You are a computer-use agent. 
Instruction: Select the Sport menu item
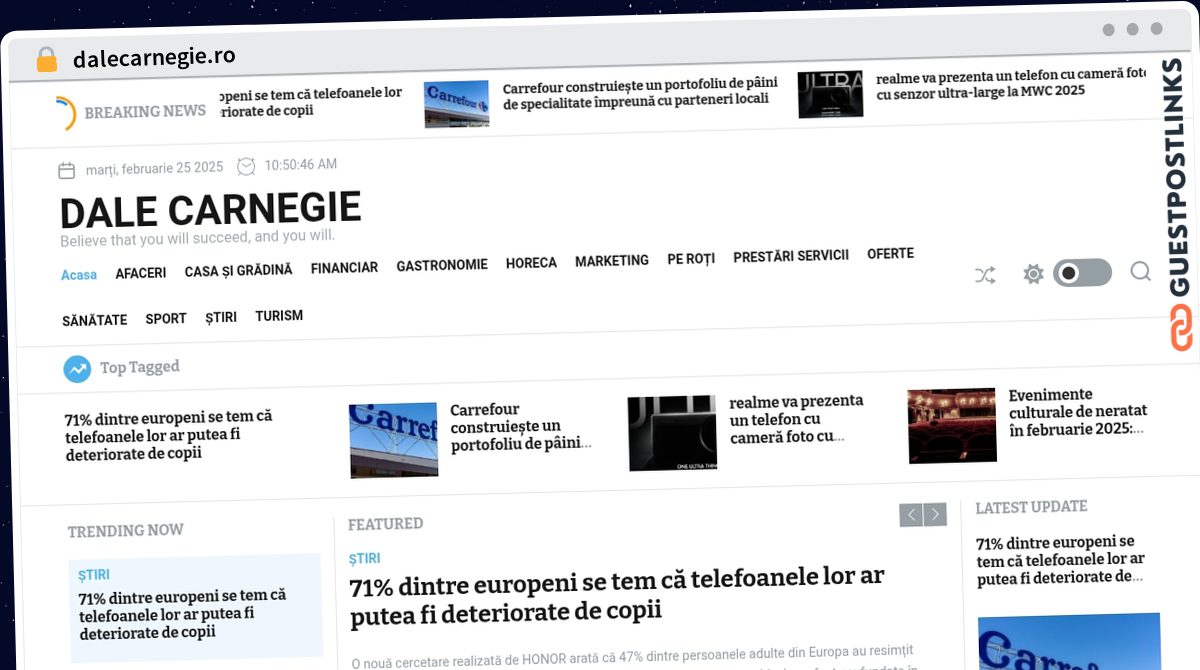[166, 319]
